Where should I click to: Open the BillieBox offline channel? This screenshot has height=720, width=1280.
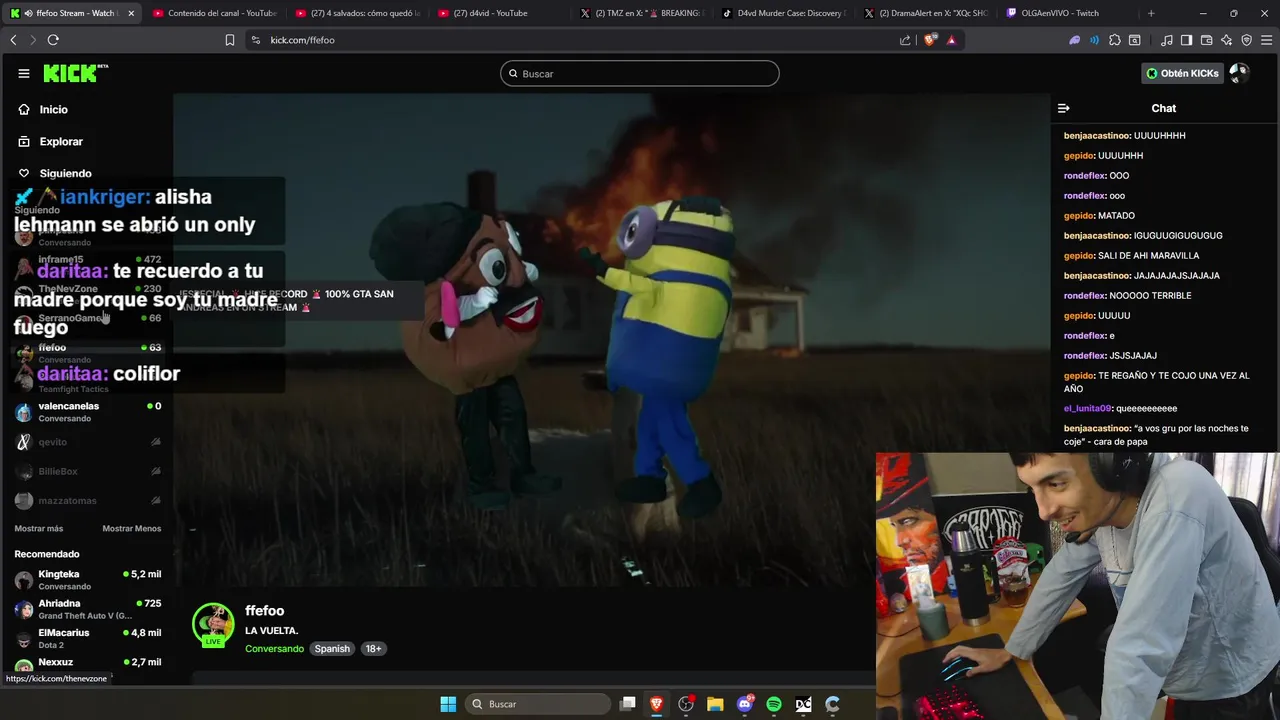point(88,471)
